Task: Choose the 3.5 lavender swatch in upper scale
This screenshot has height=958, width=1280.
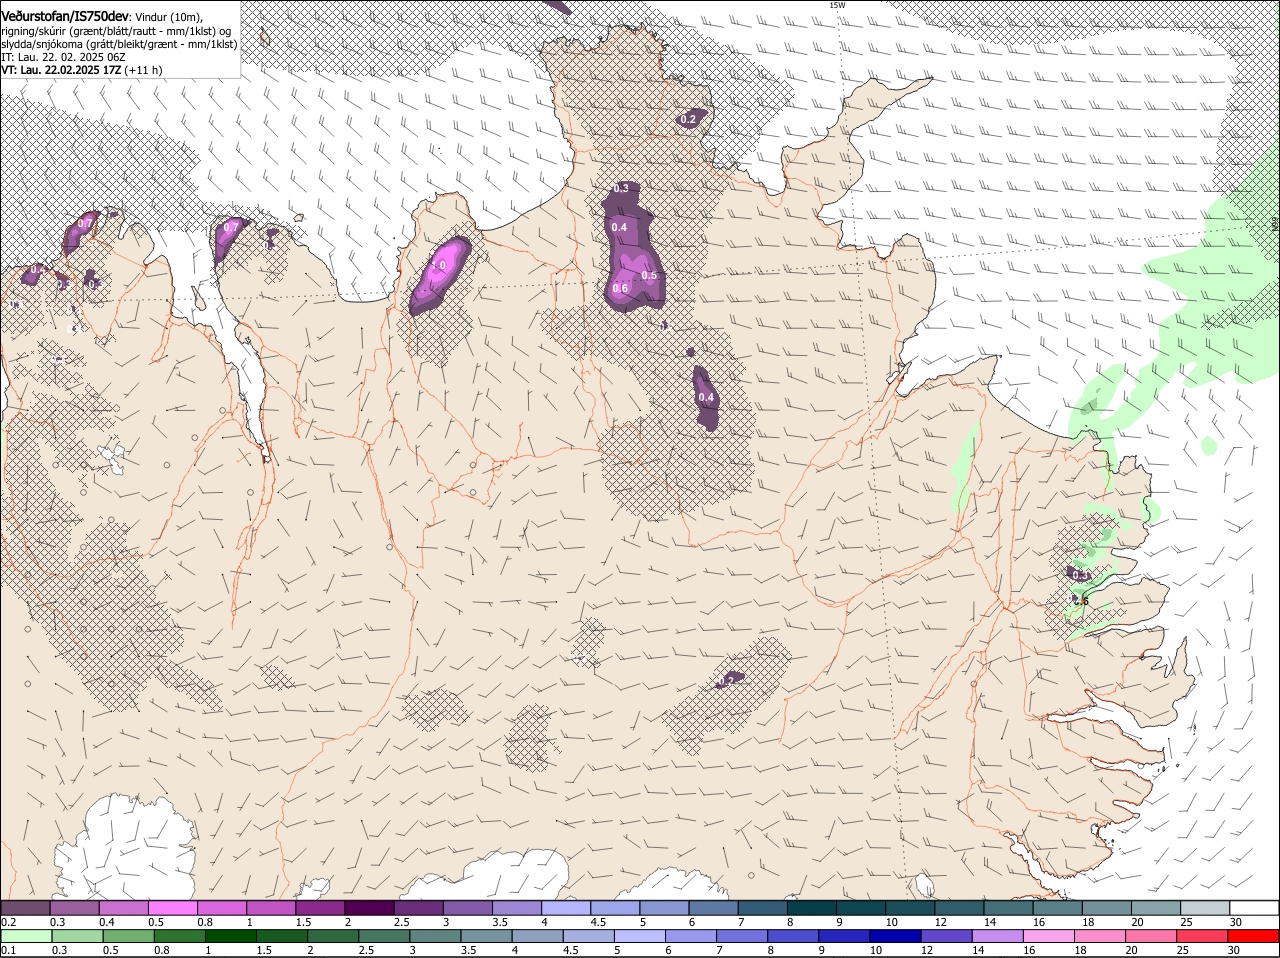Action: (x=516, y=907)
